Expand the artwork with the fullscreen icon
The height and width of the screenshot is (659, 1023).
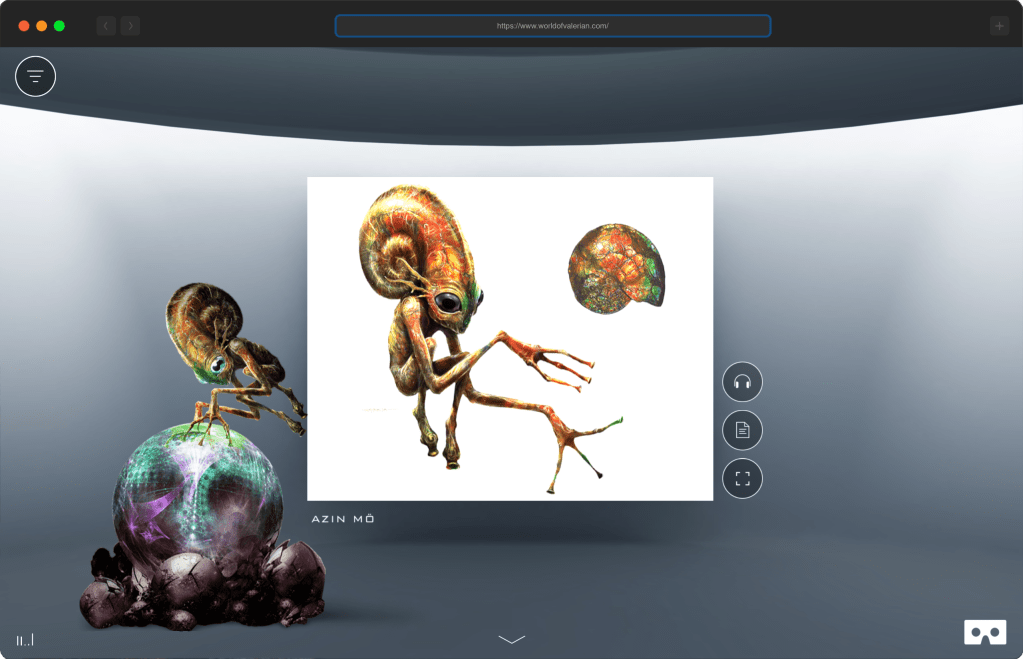pos(742,478)
